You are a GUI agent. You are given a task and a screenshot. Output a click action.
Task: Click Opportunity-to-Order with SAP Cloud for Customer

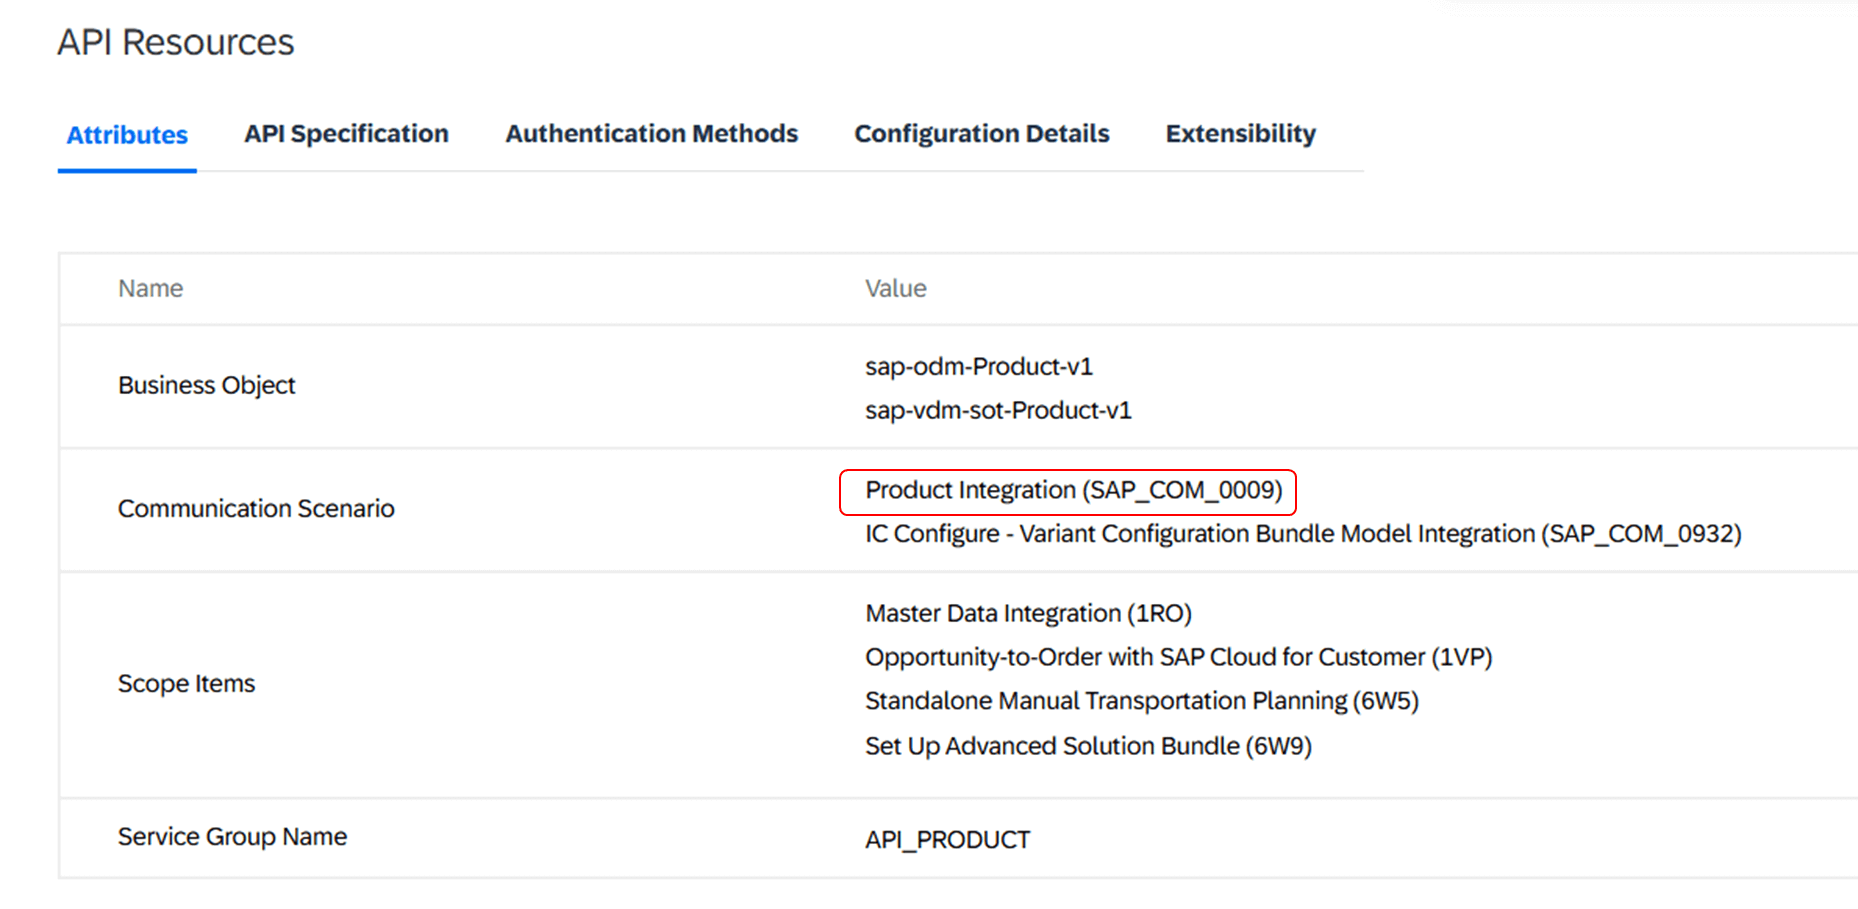[x=1177, y=657]
